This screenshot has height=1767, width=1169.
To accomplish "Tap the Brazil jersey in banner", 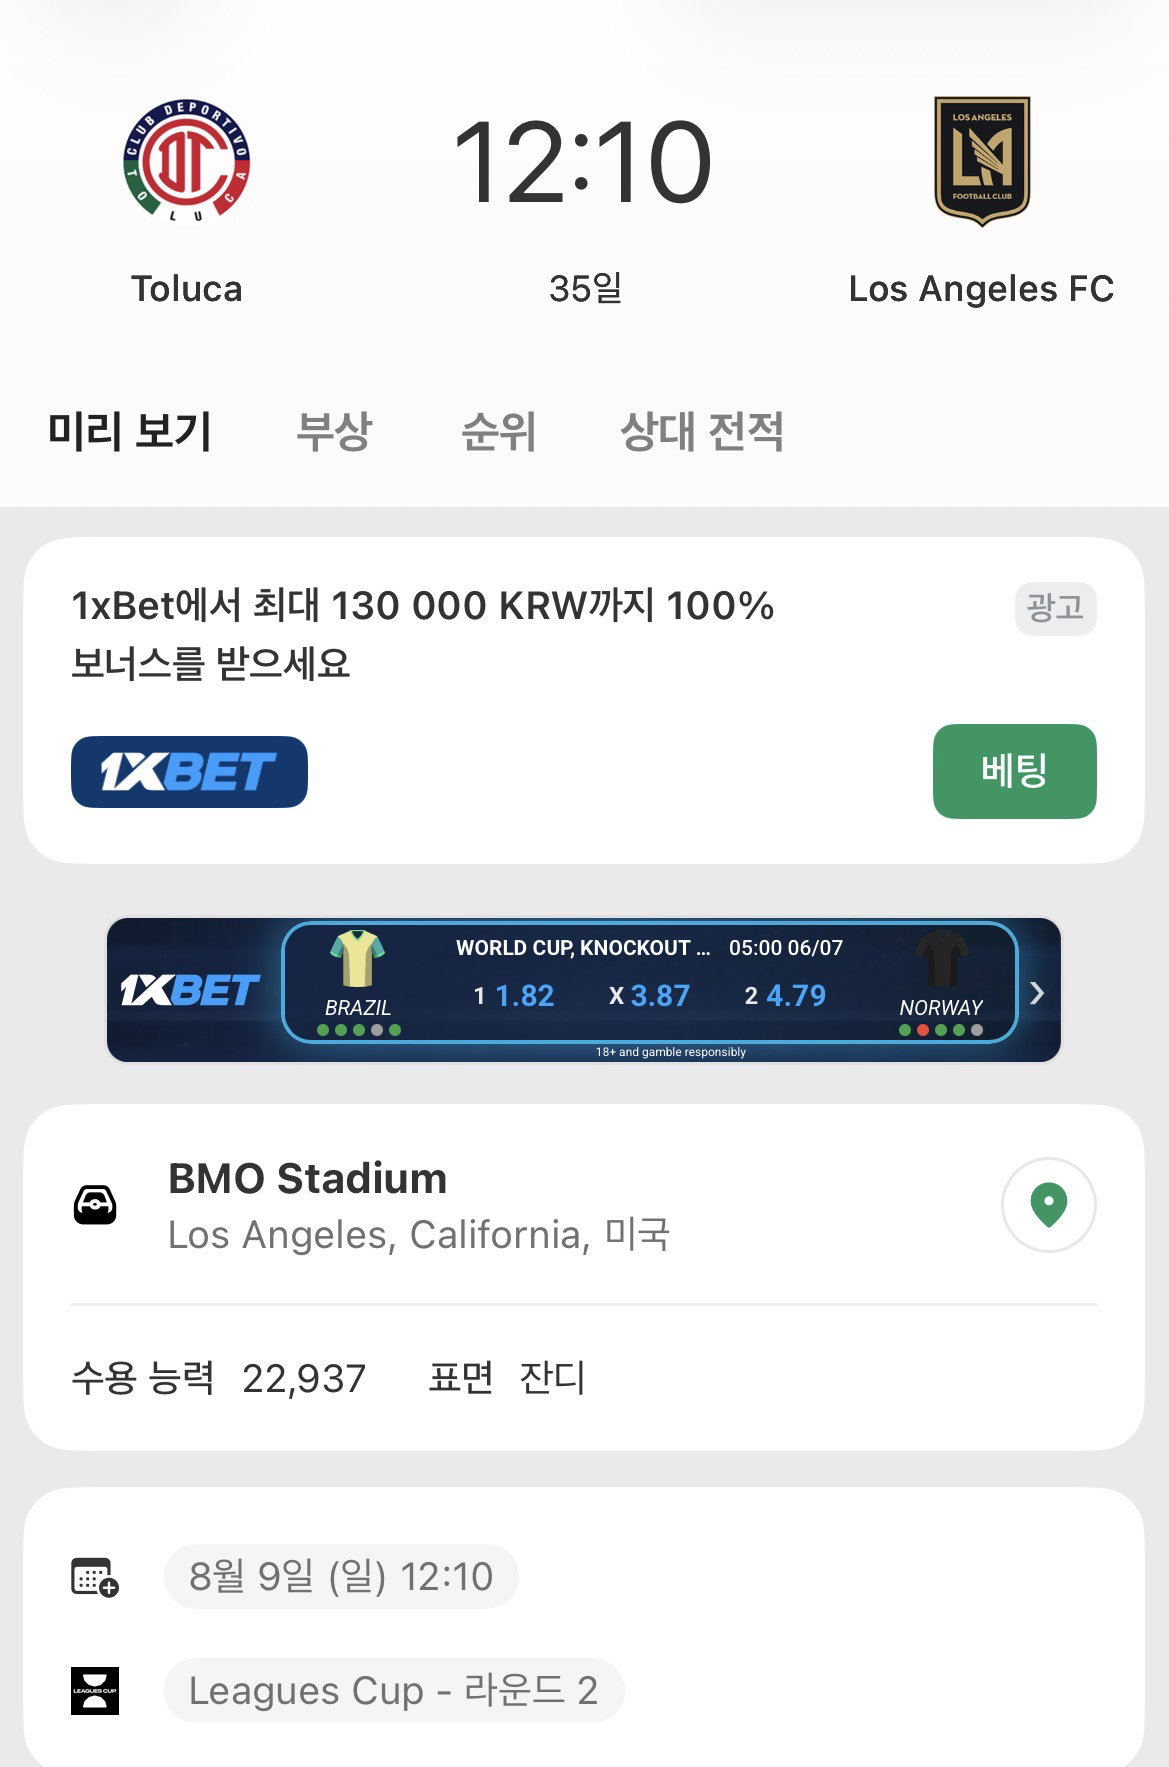I will pos(357,958).
